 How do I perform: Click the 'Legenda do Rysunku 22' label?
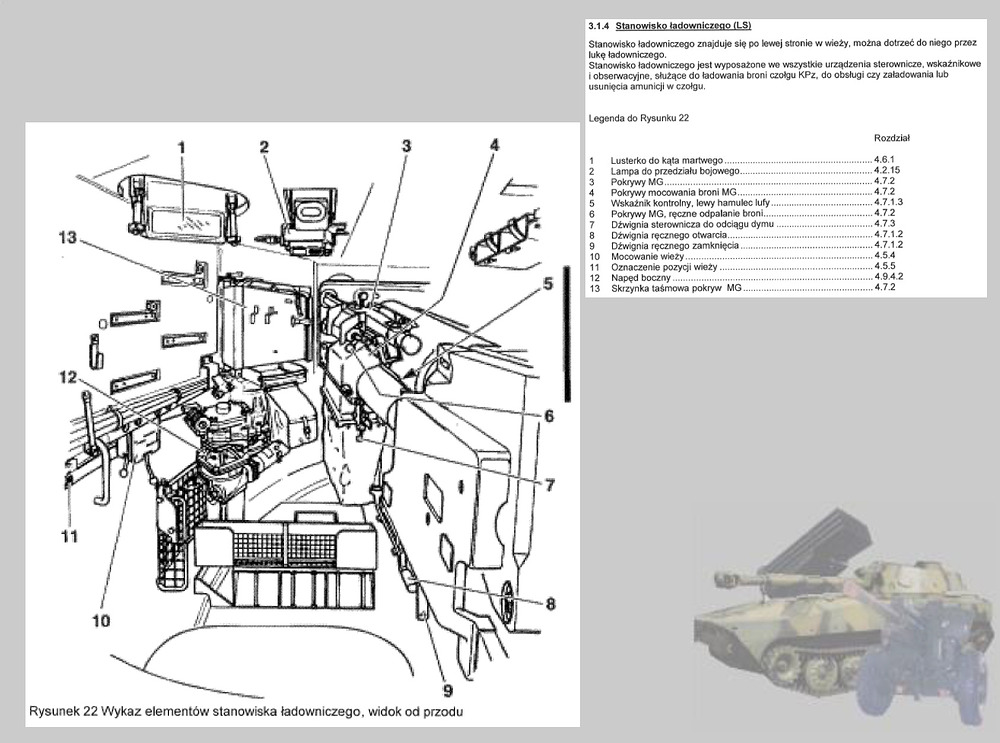point(640,118)
